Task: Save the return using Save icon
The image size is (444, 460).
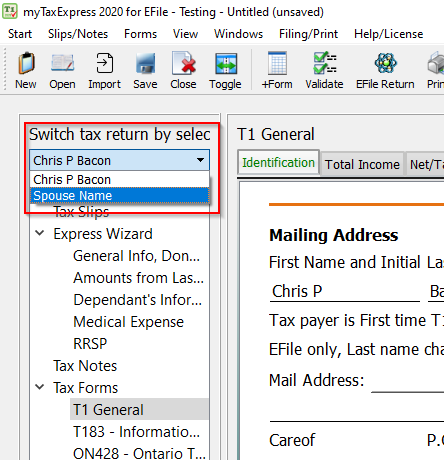Action: point(145,71)
